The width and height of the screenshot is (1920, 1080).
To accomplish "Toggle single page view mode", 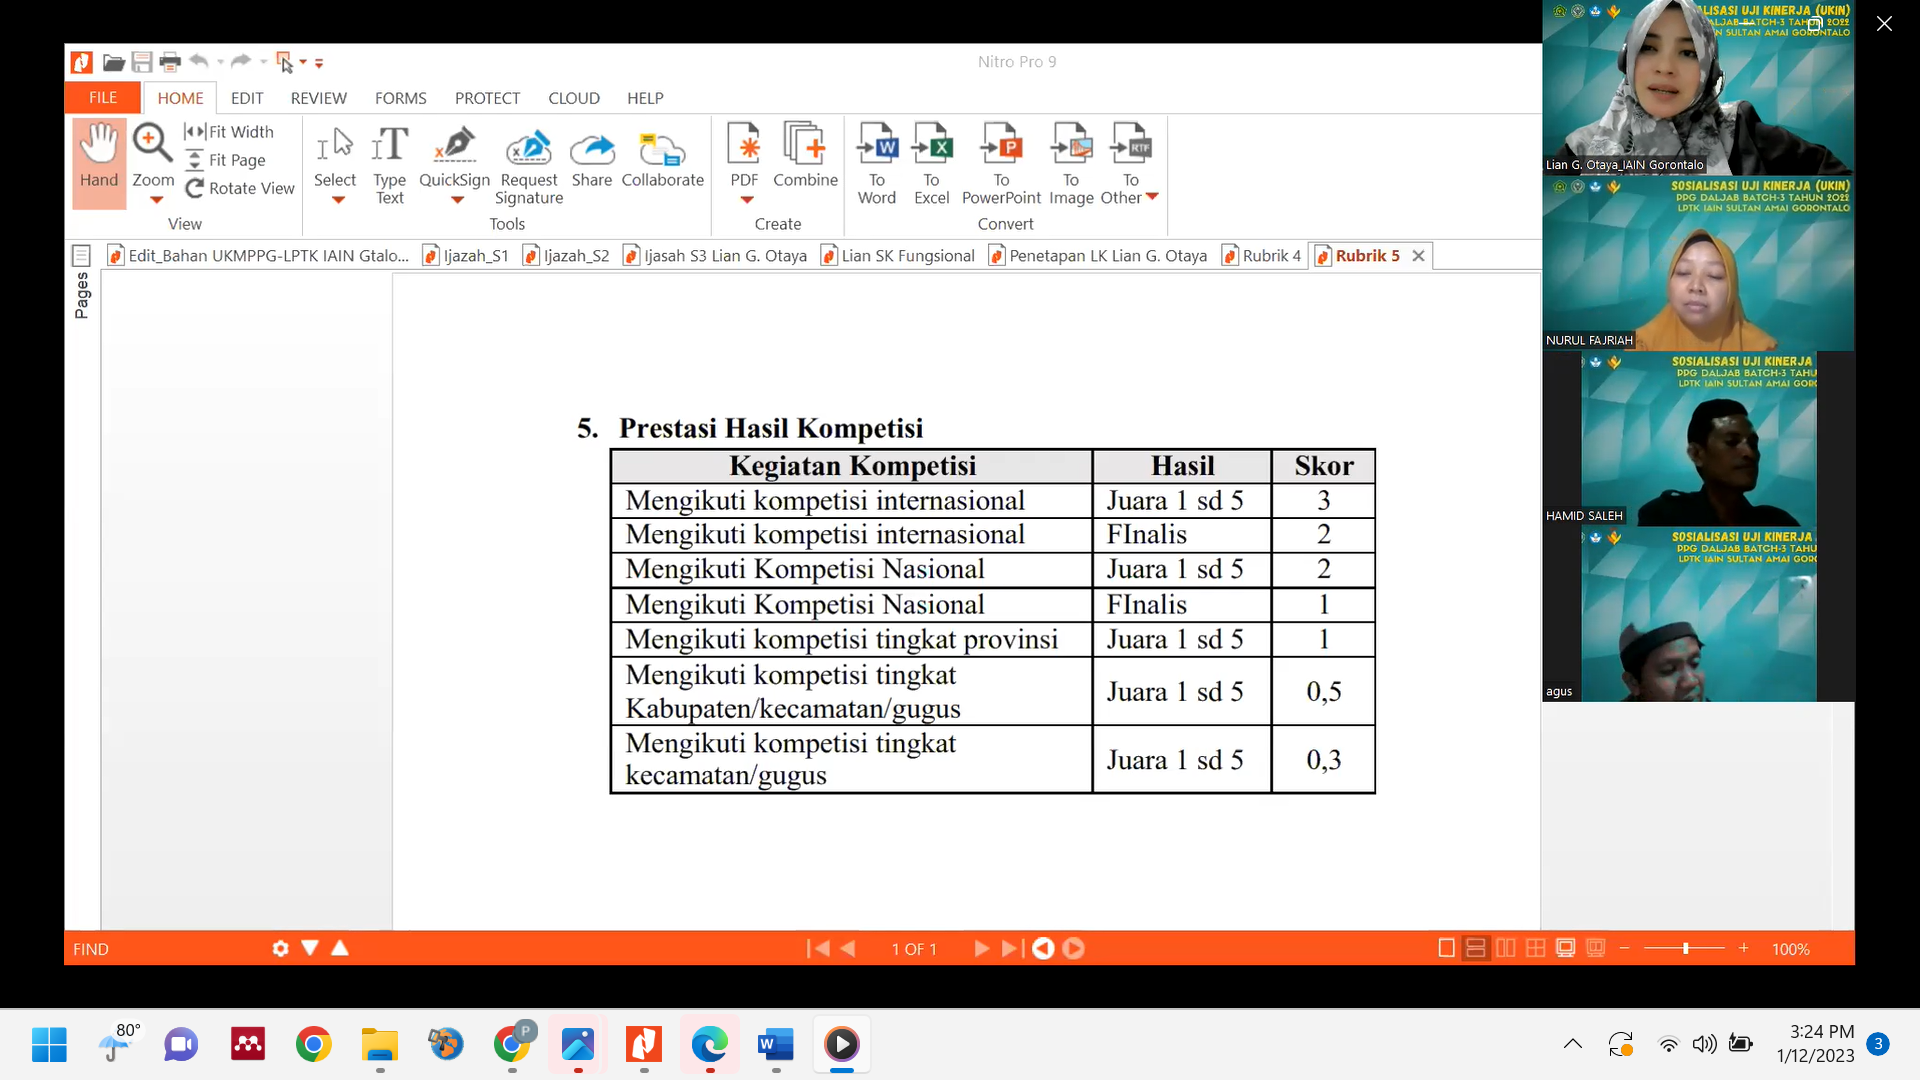I will (1446, 948).
